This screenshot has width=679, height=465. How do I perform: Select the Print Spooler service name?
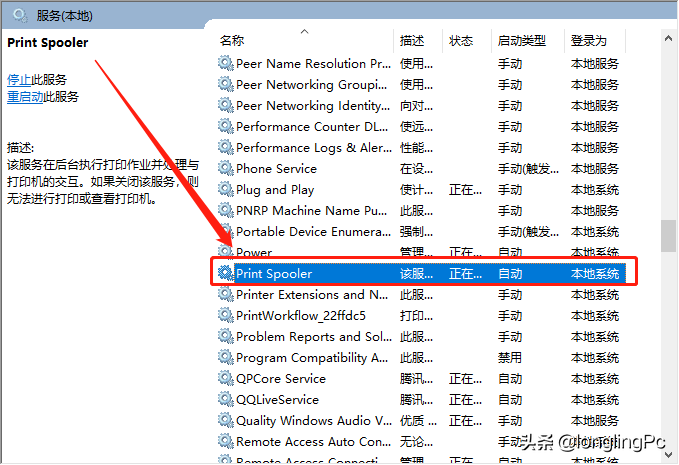[x=274, y=274]
